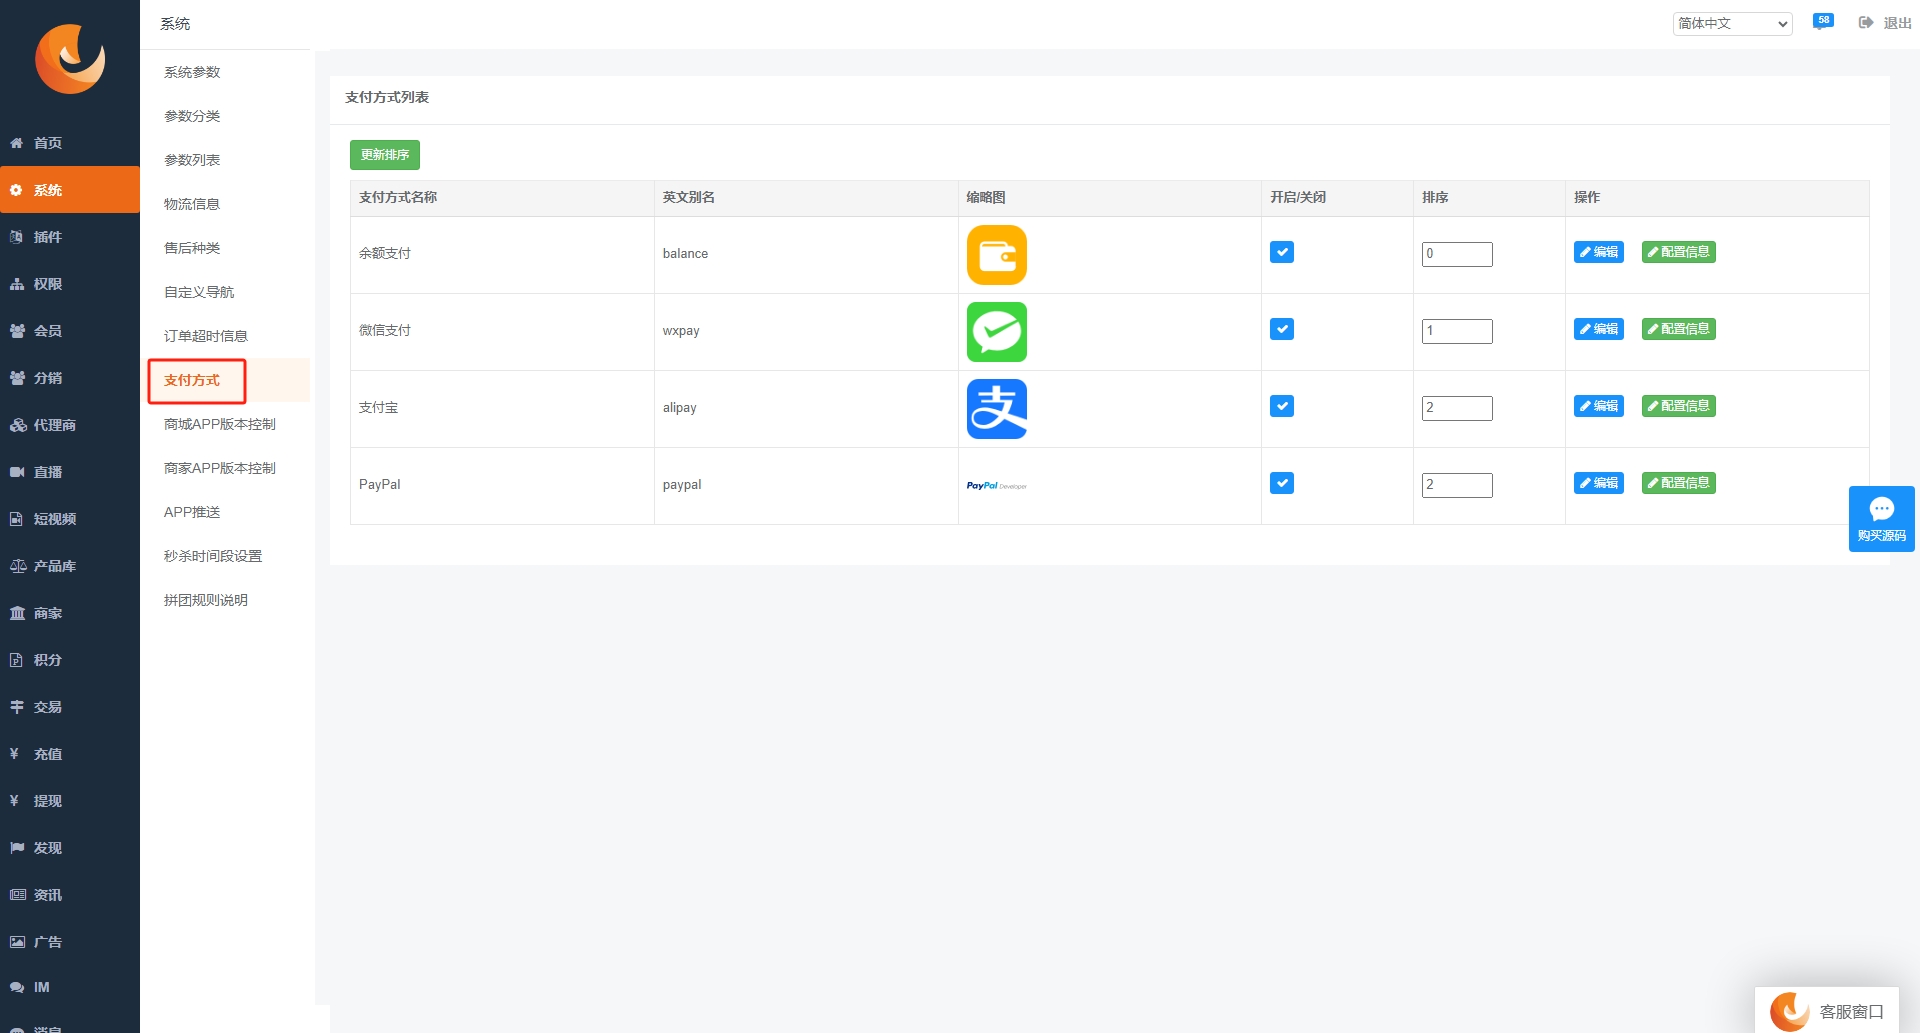The image size is (1920, 1033).
Task: Click the 微信支付 green thumbnail
Action: click(x=997, y=332)
